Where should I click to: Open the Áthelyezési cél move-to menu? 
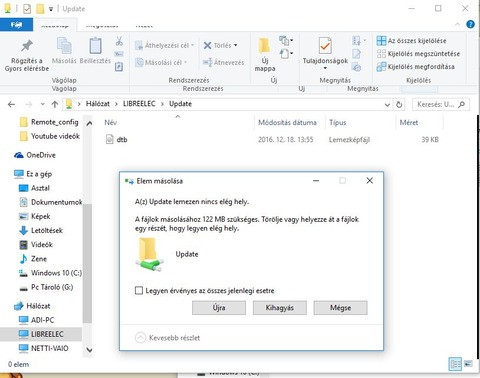(164, 45)
